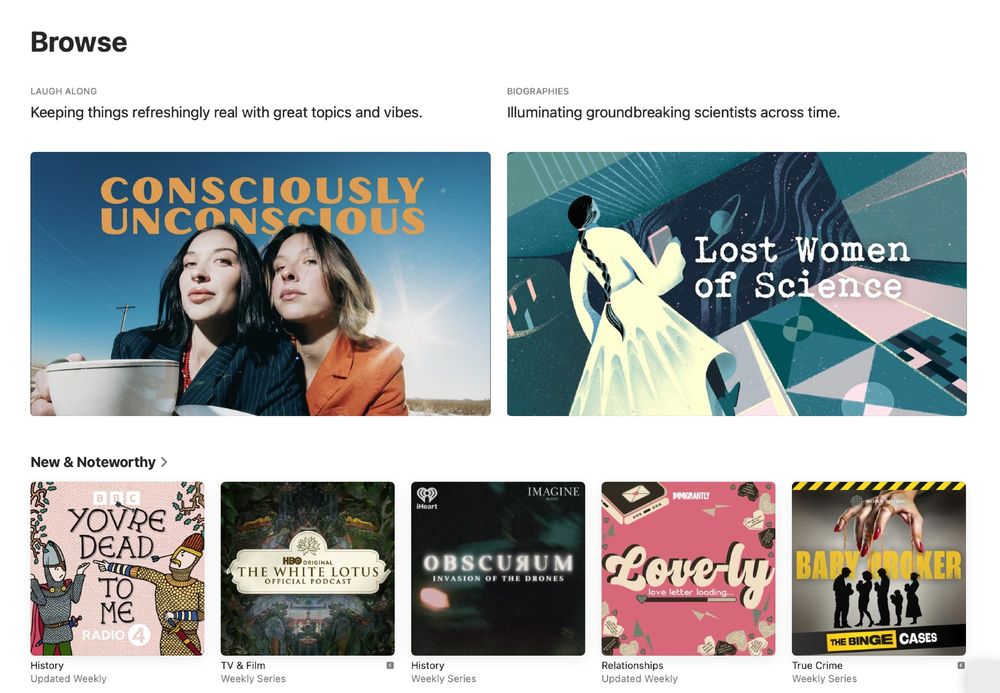Open The White Lotus Official Podcast artwork
The image size is (1000, 693).
pos(307,568)
